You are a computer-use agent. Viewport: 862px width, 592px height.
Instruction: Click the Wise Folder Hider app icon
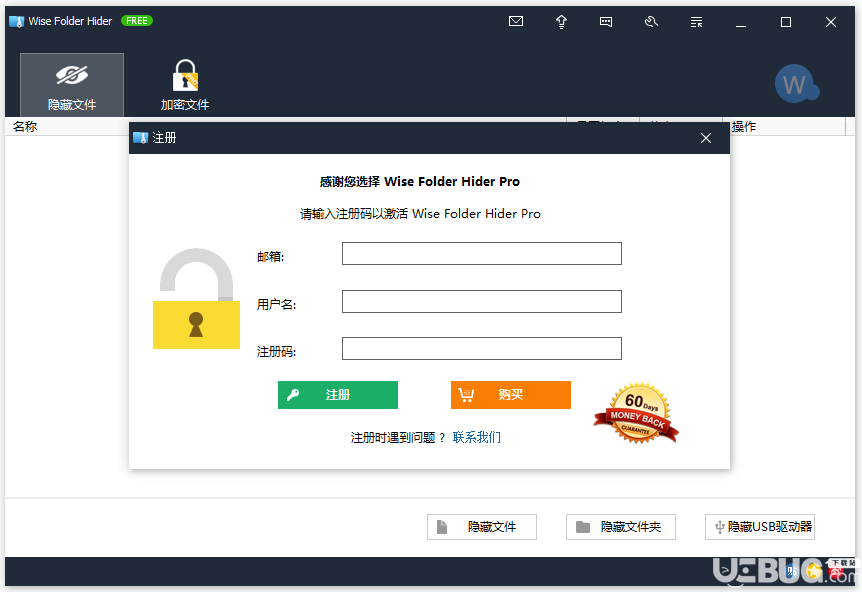click(16, 21)
